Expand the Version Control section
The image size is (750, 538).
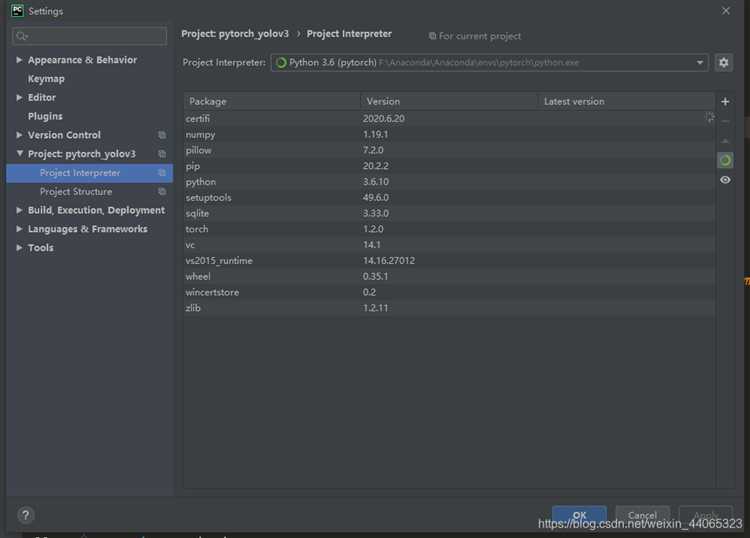[19, 135]
